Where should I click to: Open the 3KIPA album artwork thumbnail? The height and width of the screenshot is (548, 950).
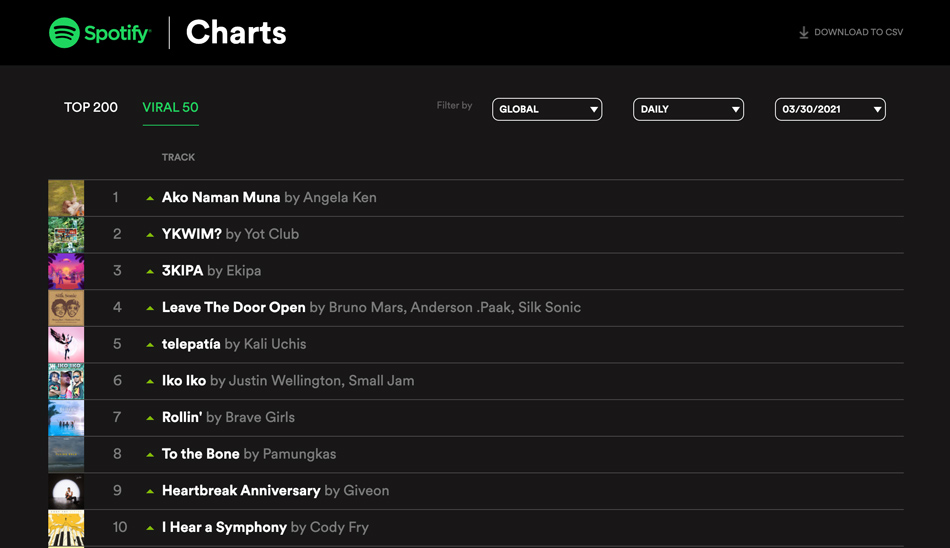[x=66, y=272]
